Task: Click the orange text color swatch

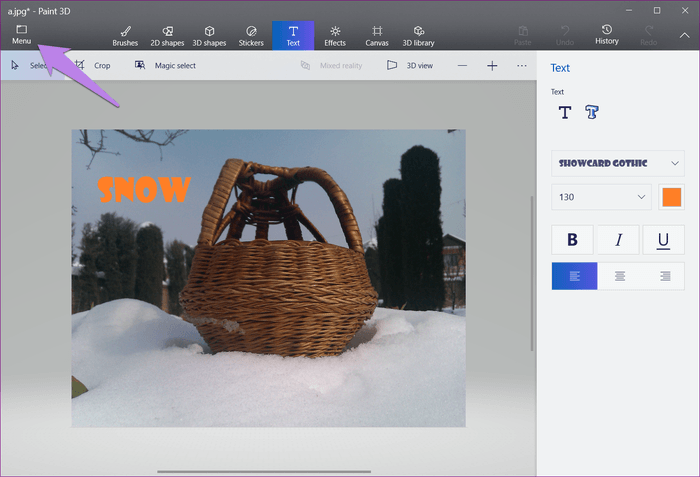Action: (671, 197)
